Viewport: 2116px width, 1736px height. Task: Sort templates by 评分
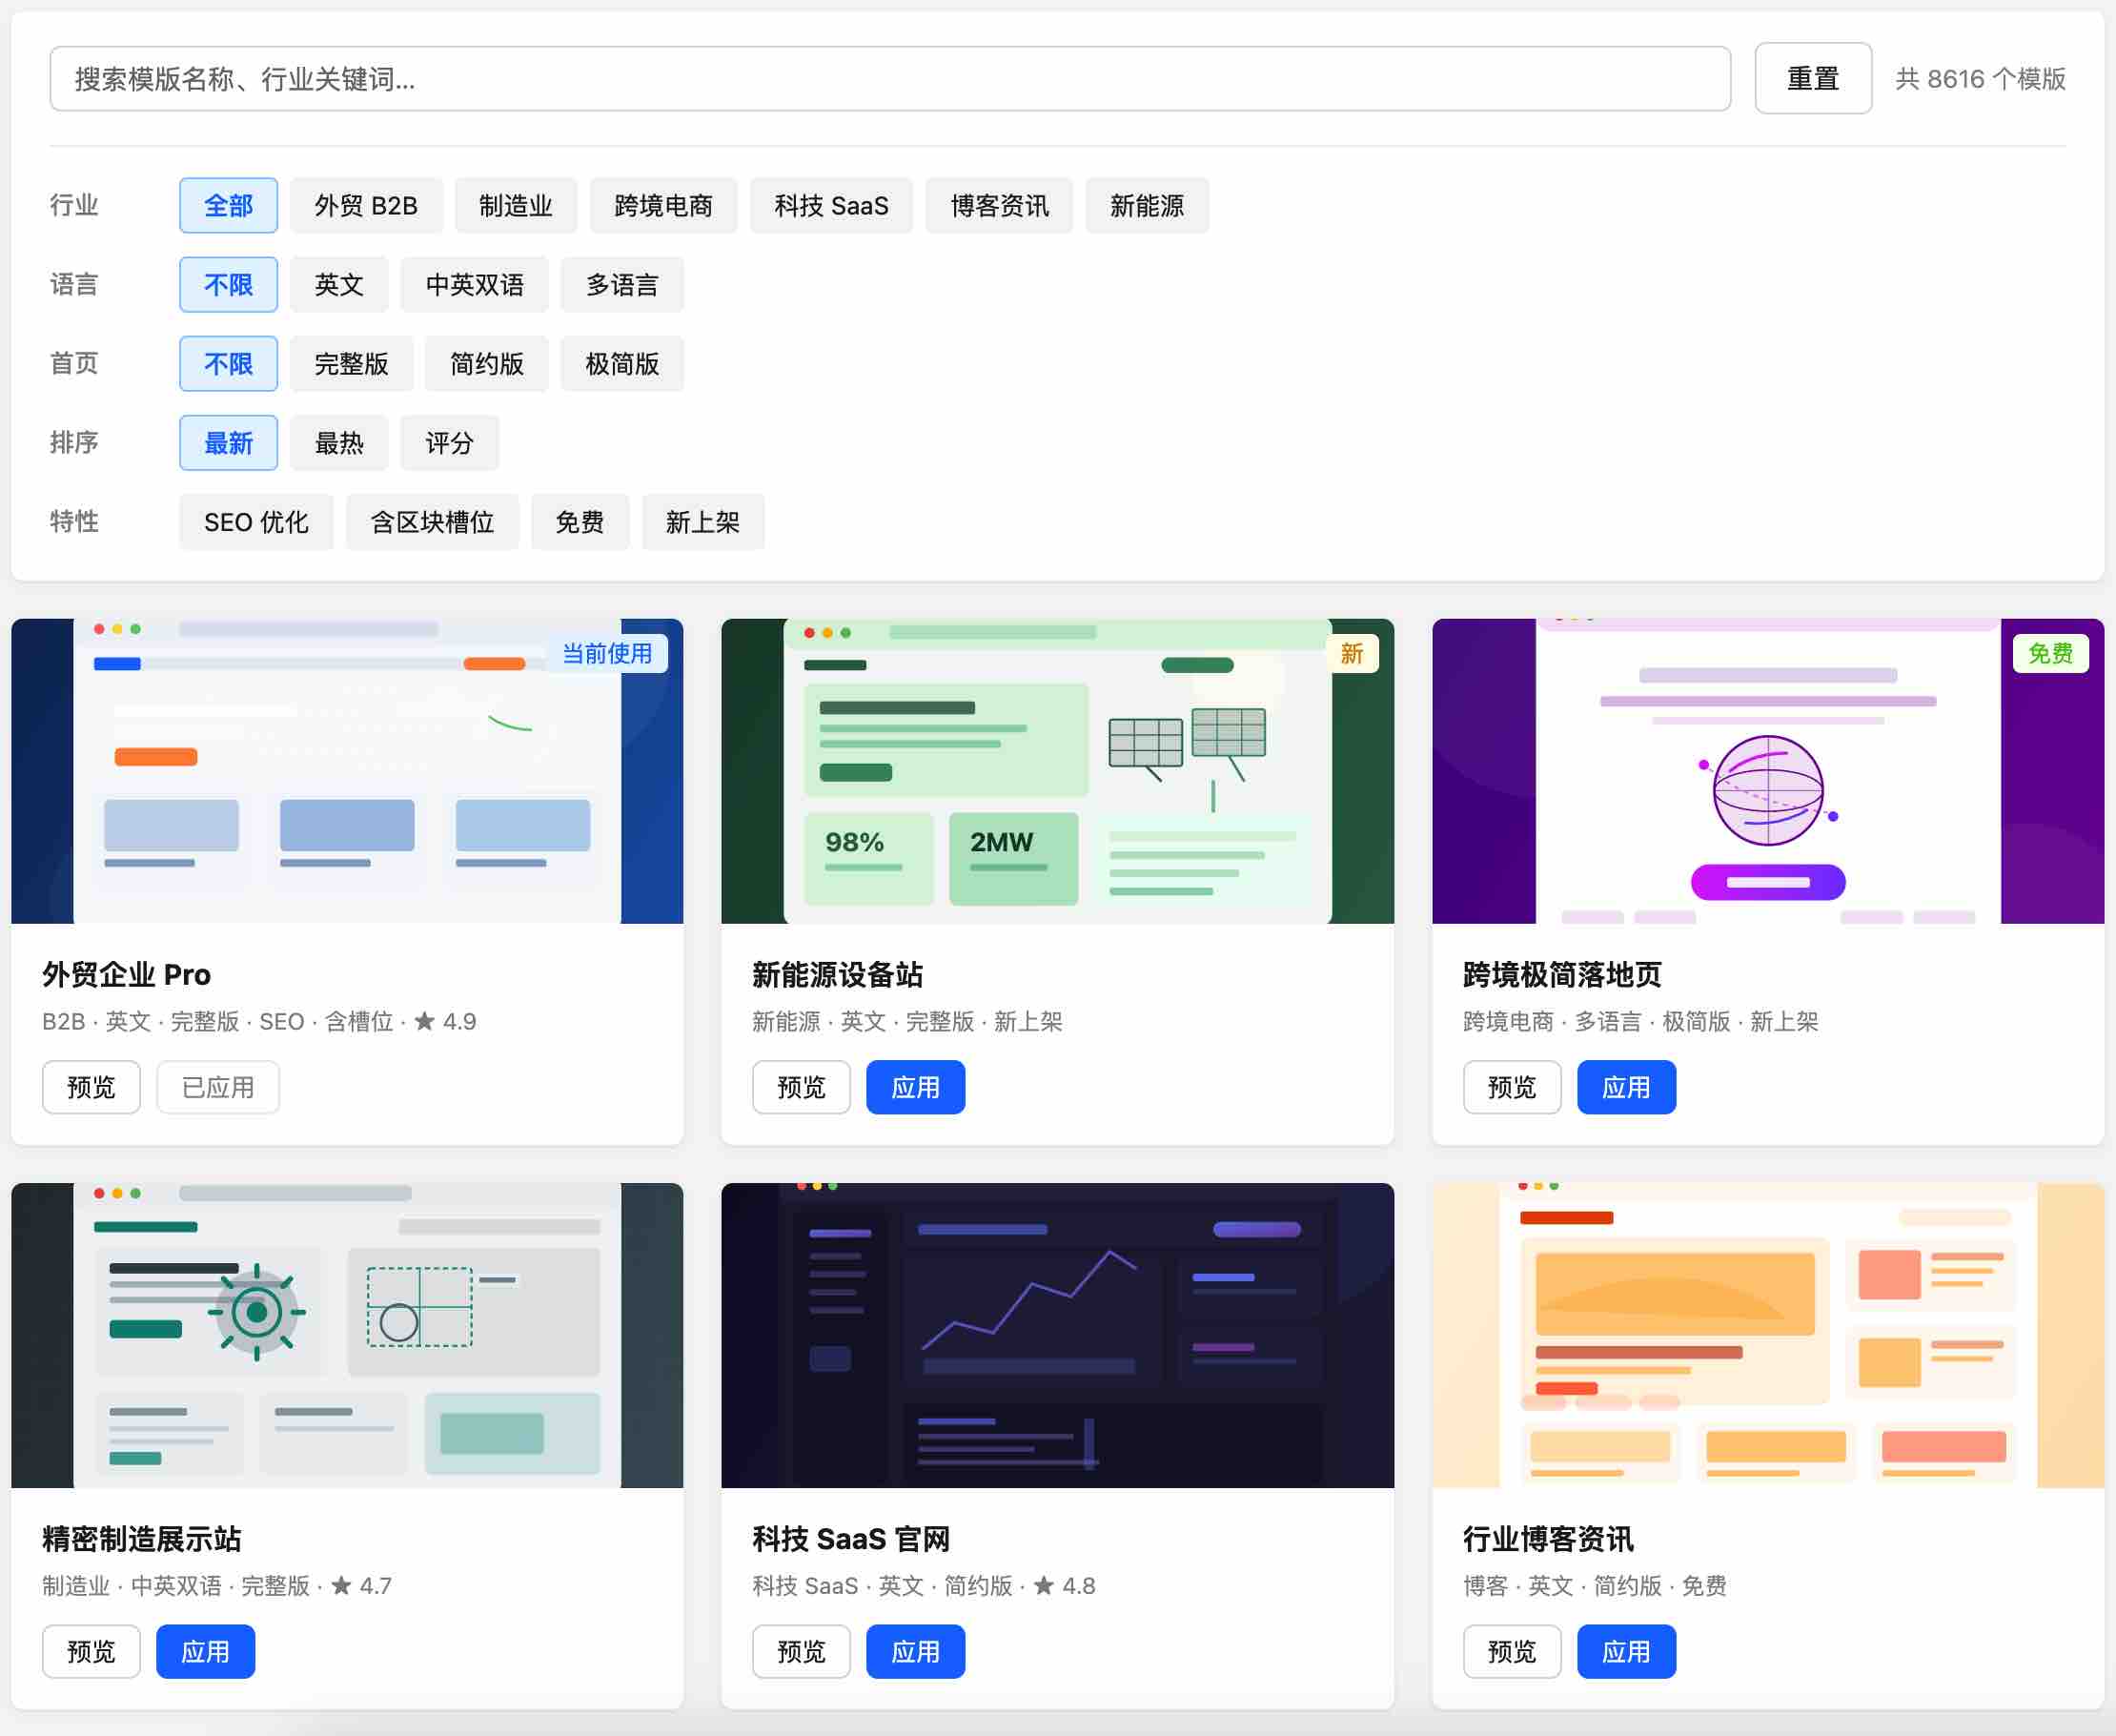[x=449, y=442]
